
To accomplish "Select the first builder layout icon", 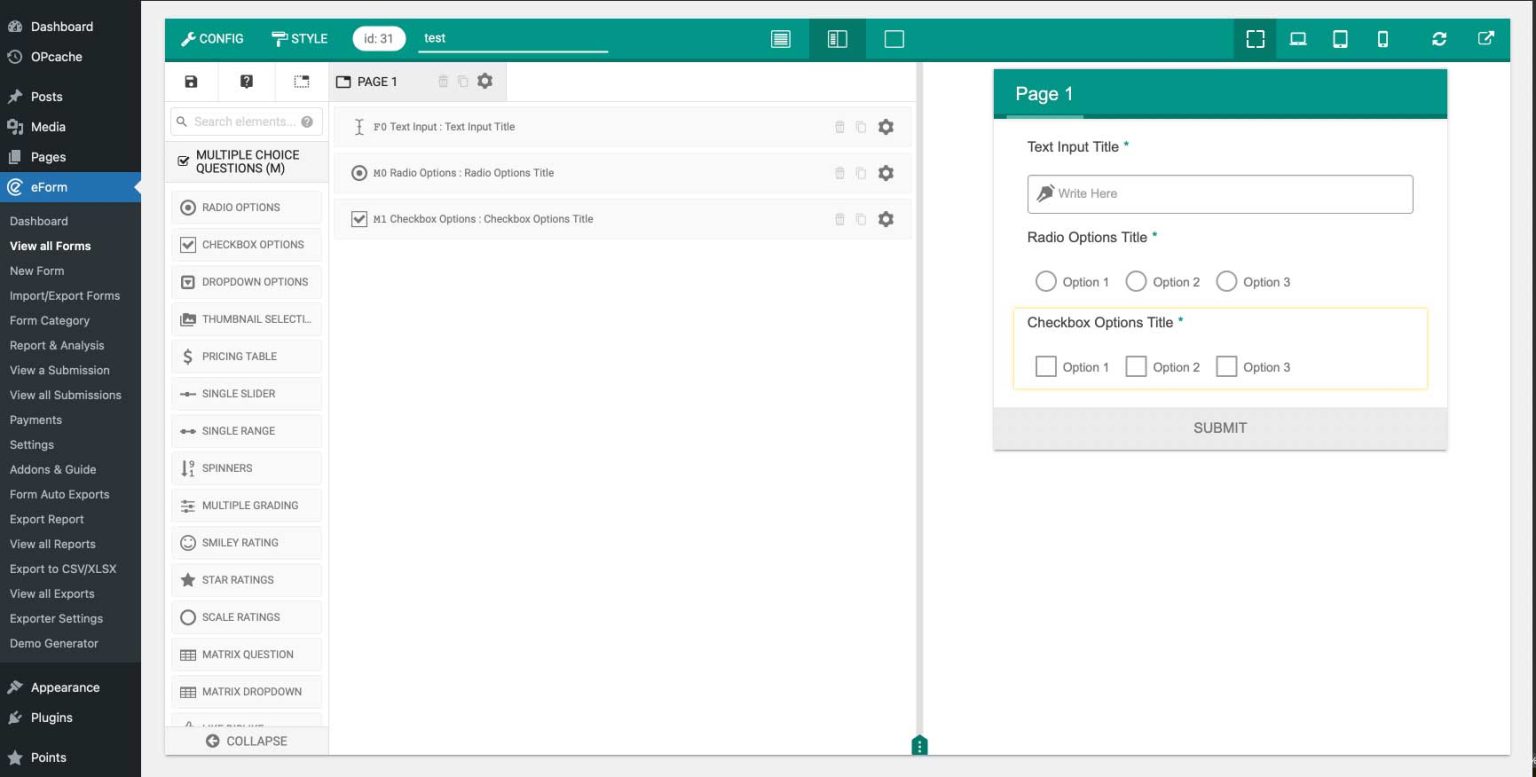I will (x=781, y=39).
